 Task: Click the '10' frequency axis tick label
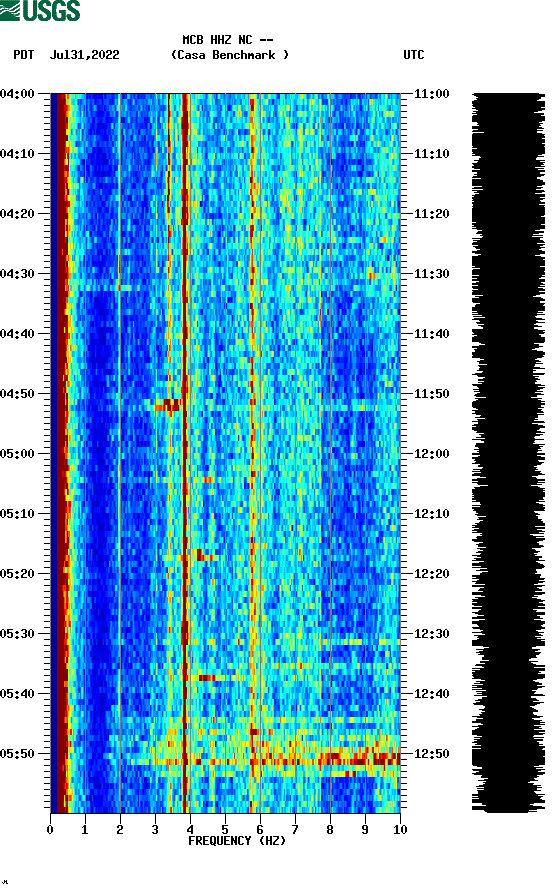pos(400,830)
